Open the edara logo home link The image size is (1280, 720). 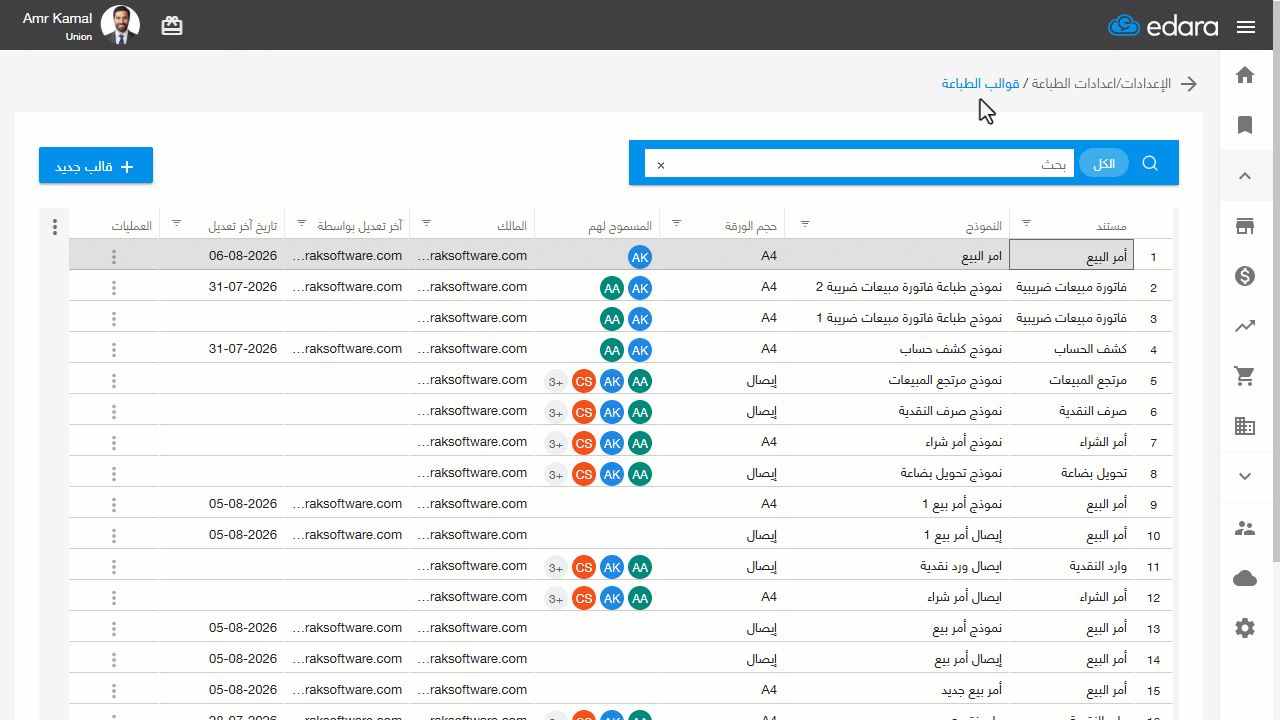[x=1163, y=26]
